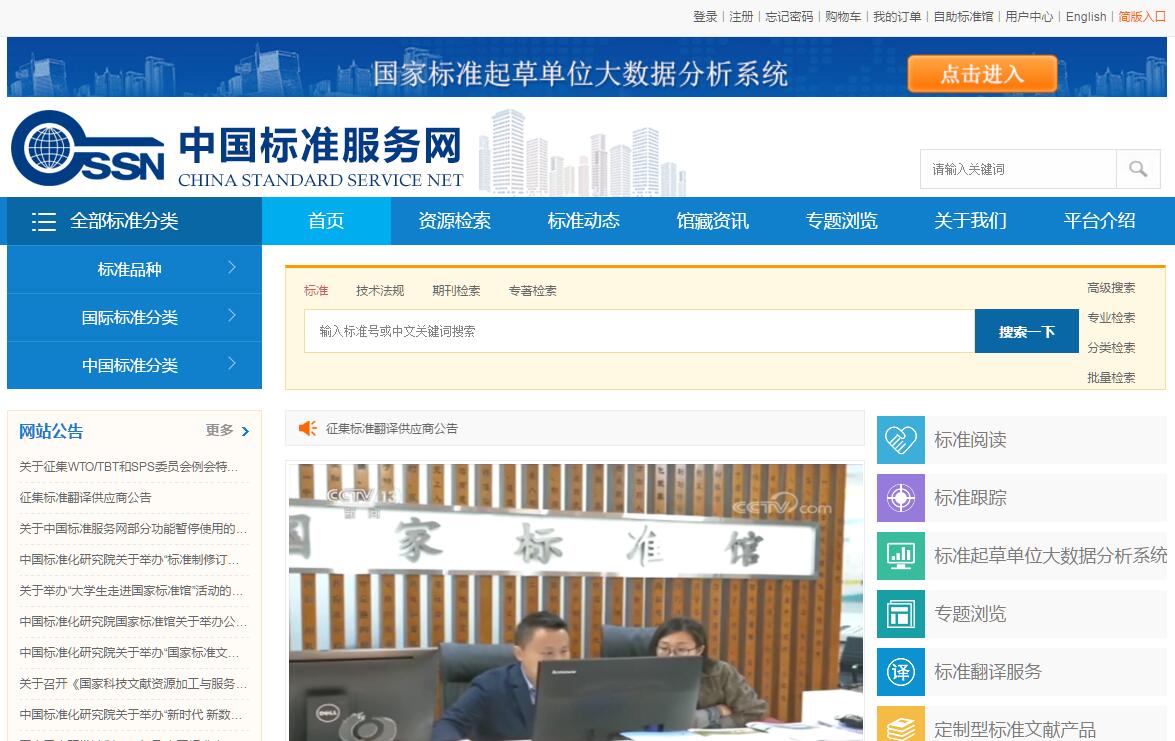This screenshot has height=741, width=1175.
Task: Open the 标准阅读 handshake icon
Action: (901, 440)
